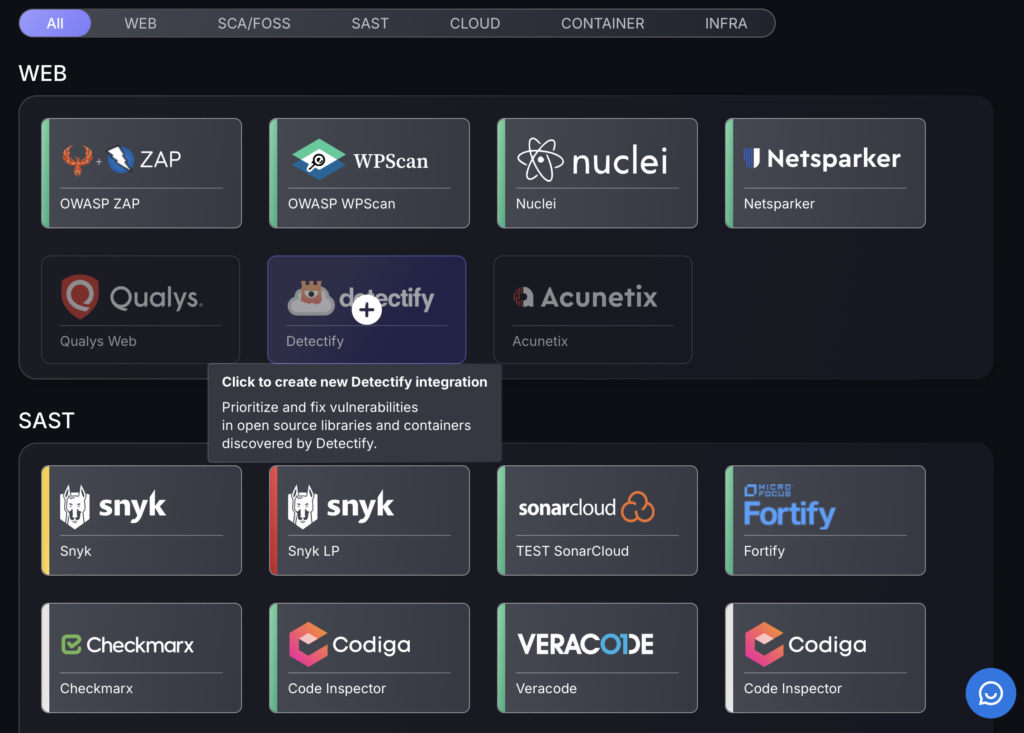The width and height of the screenshot is (1024, 733).
Task: Click the Micro Focus Fortify logo
Action: (x=790, y=506)
